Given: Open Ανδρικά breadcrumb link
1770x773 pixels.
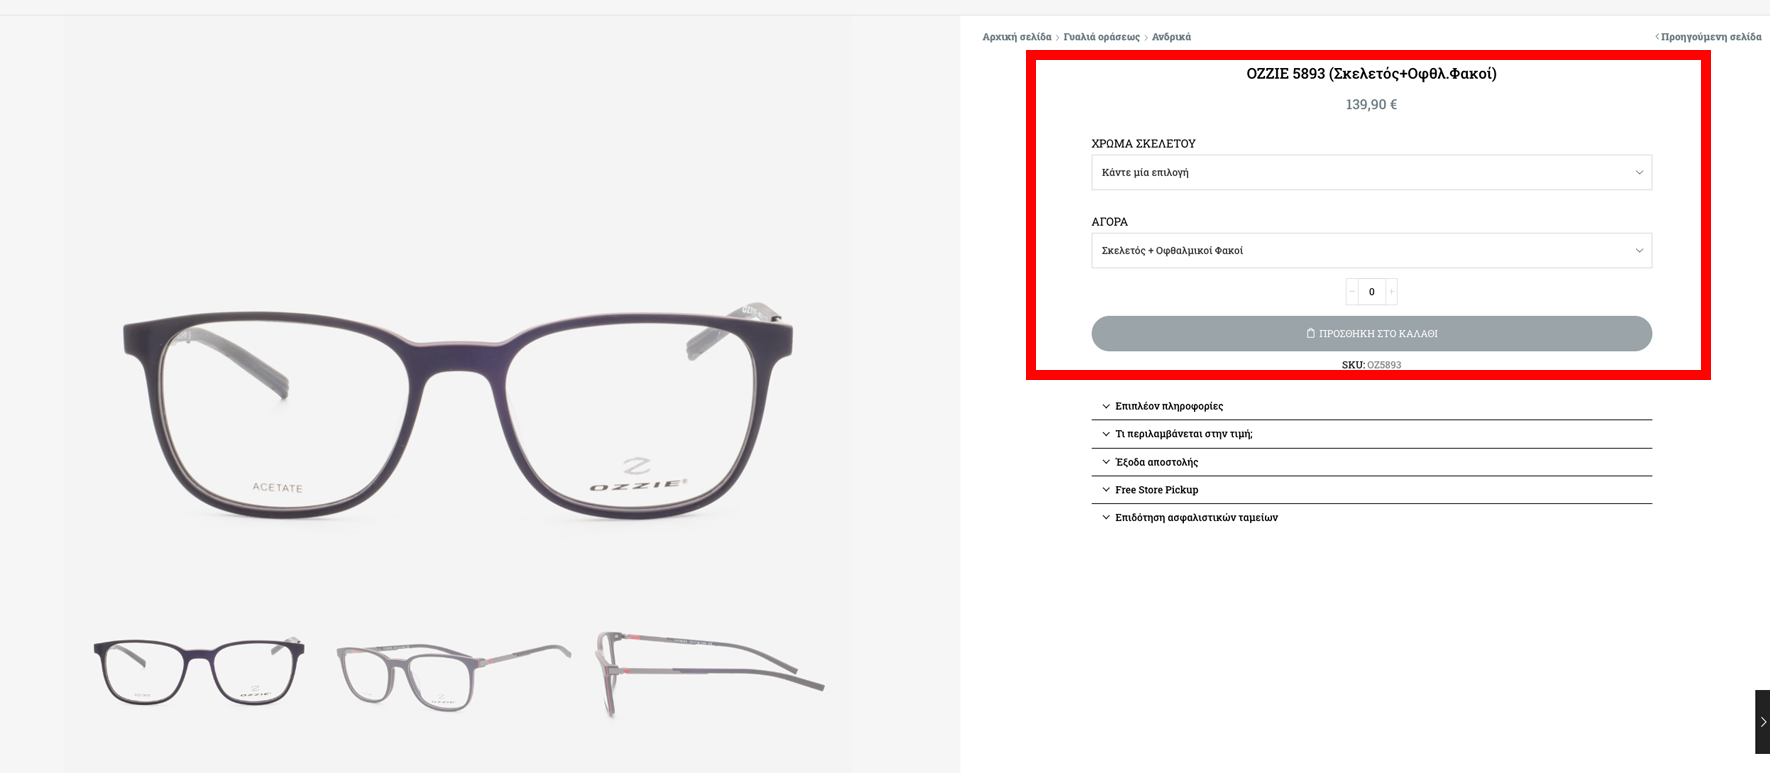Looking at the screenshot, I should (x=1171, y=37).
